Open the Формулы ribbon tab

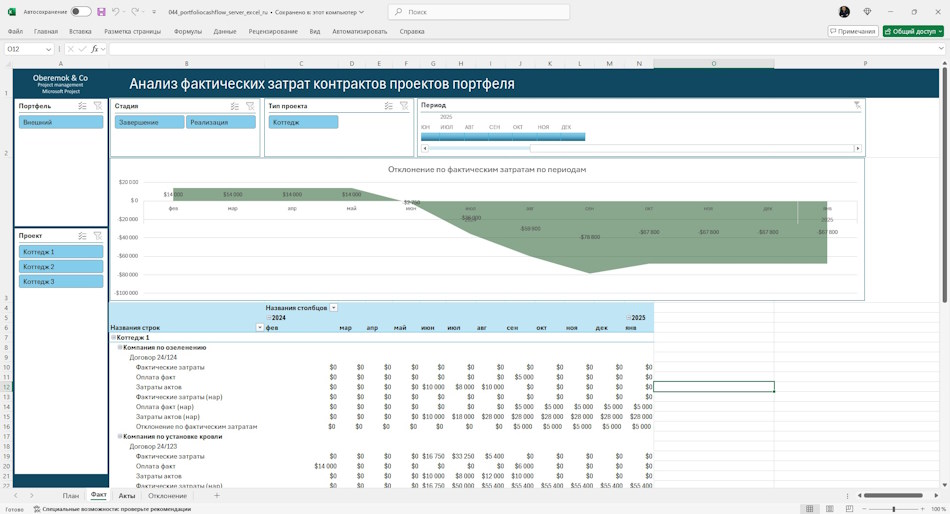tap(187, 32)
